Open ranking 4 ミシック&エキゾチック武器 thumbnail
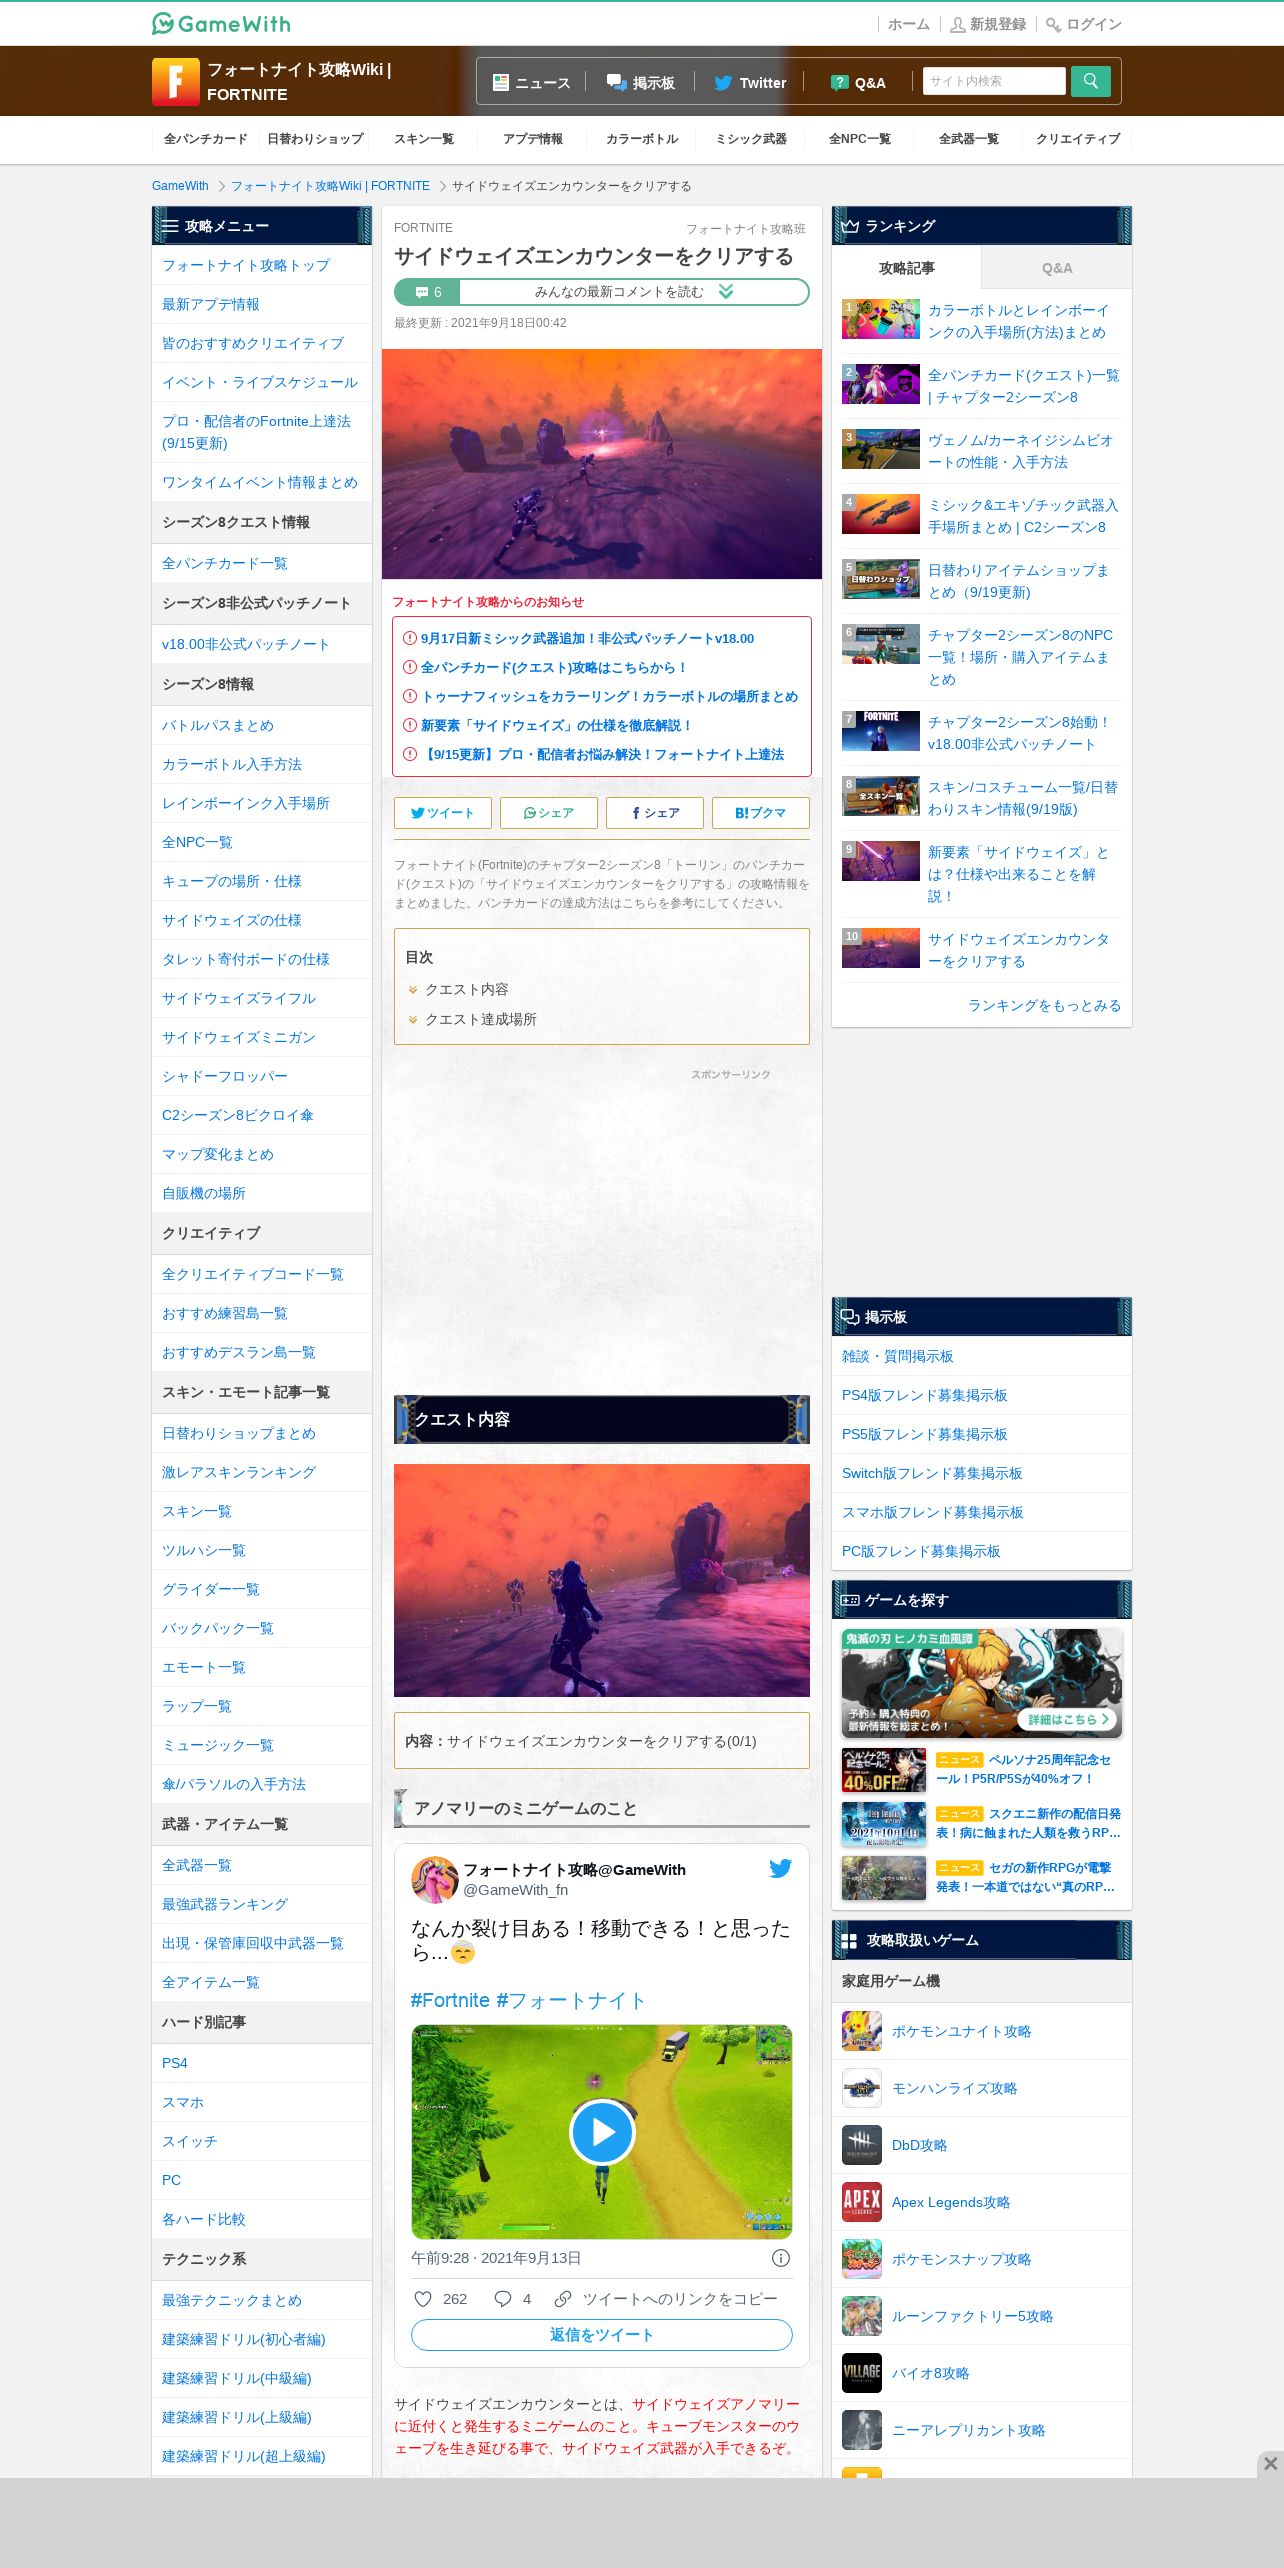This screenshot has width=1284, height=2568. [x=881, y=514]
